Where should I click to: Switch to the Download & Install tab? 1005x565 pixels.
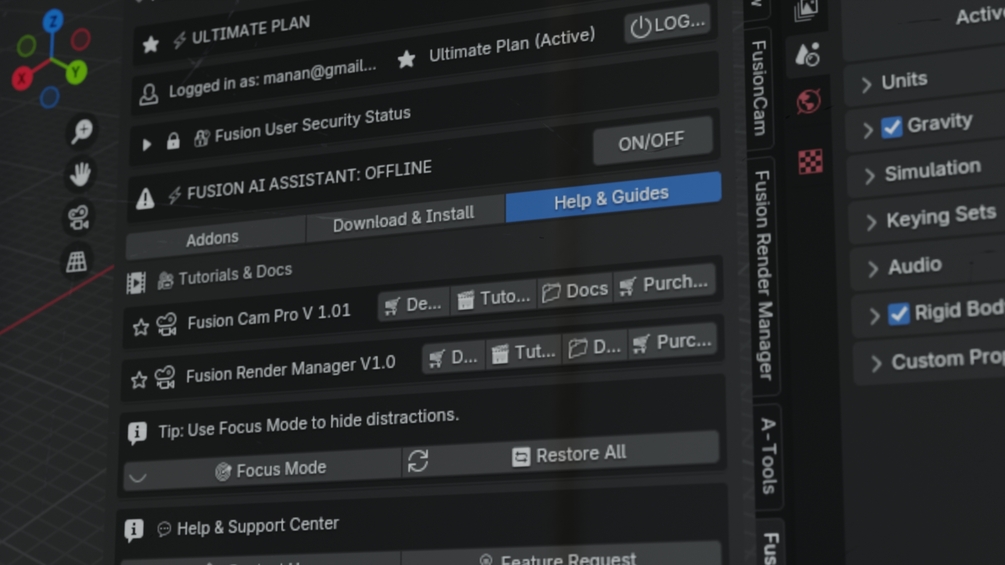pyautogui.click(x=404, y=218)
